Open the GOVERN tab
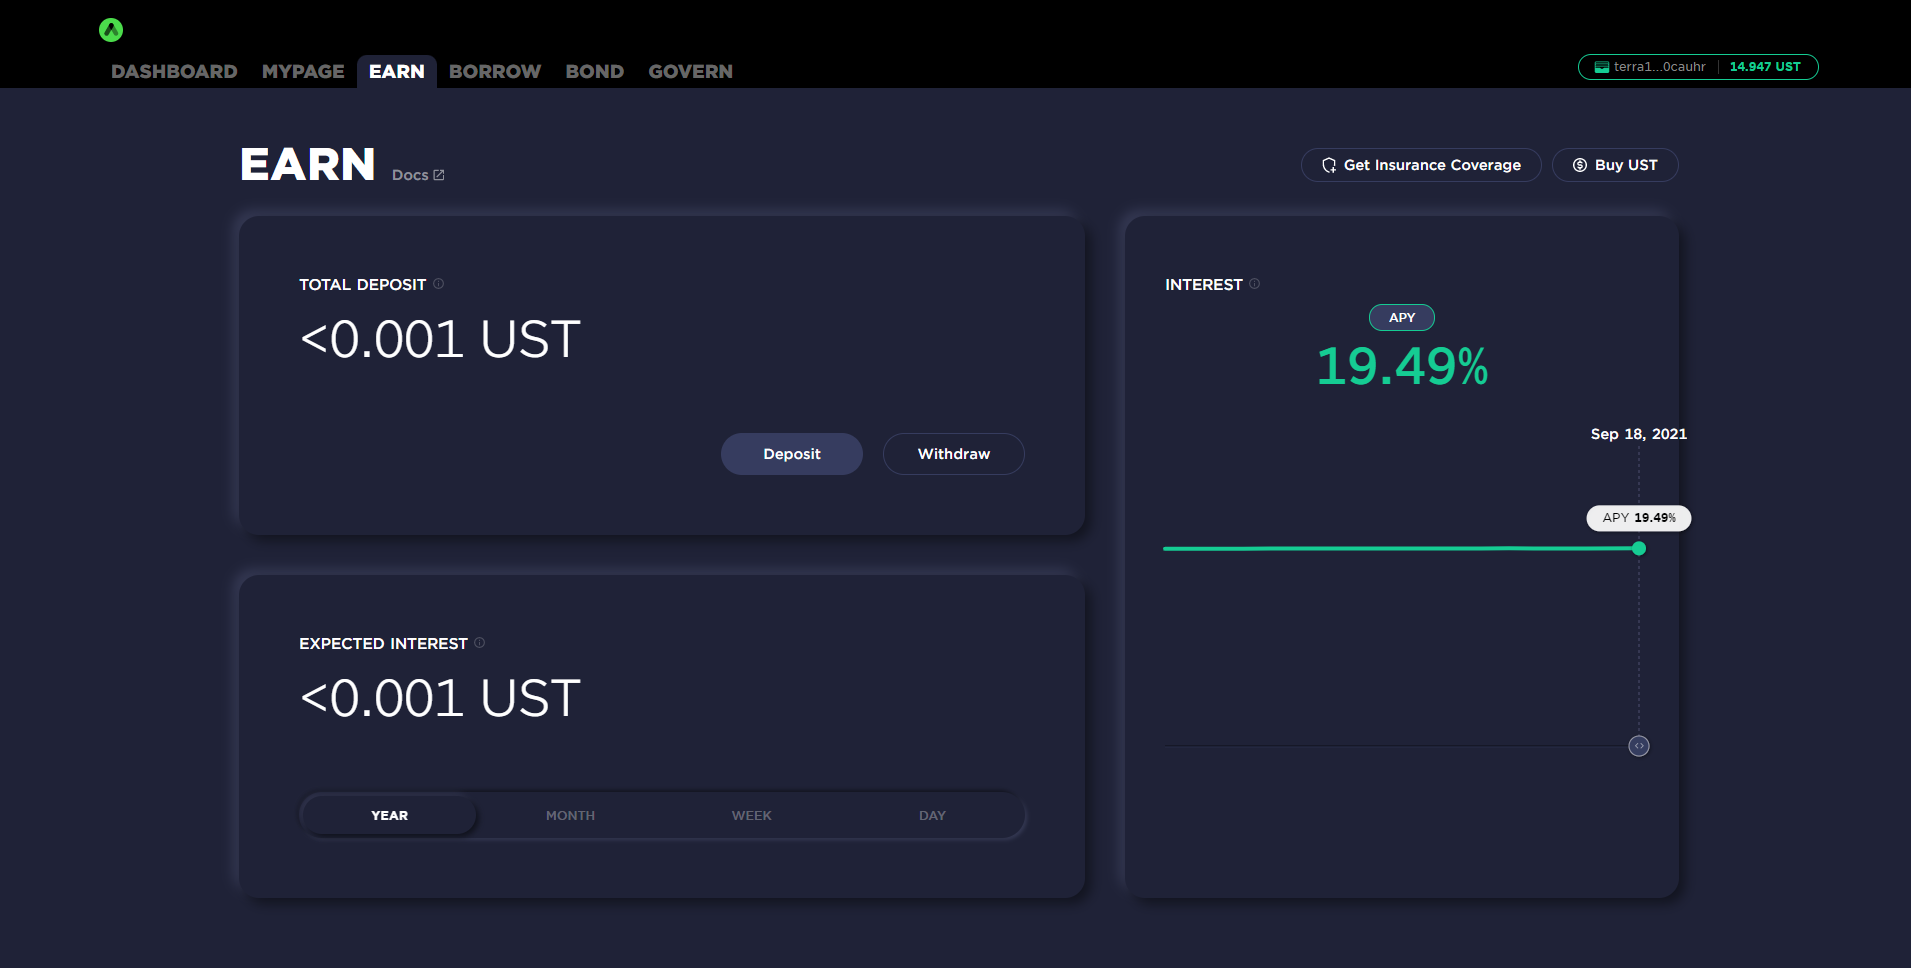This screenshot has height=968, width=1911. pyautogui.click(x=690, y=71)
